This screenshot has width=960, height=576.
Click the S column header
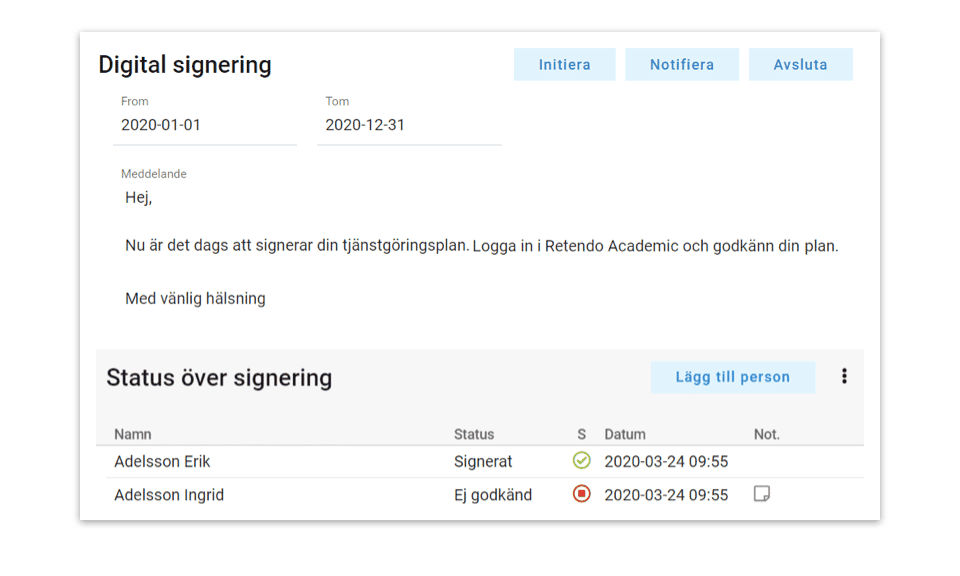coord(581,434)
